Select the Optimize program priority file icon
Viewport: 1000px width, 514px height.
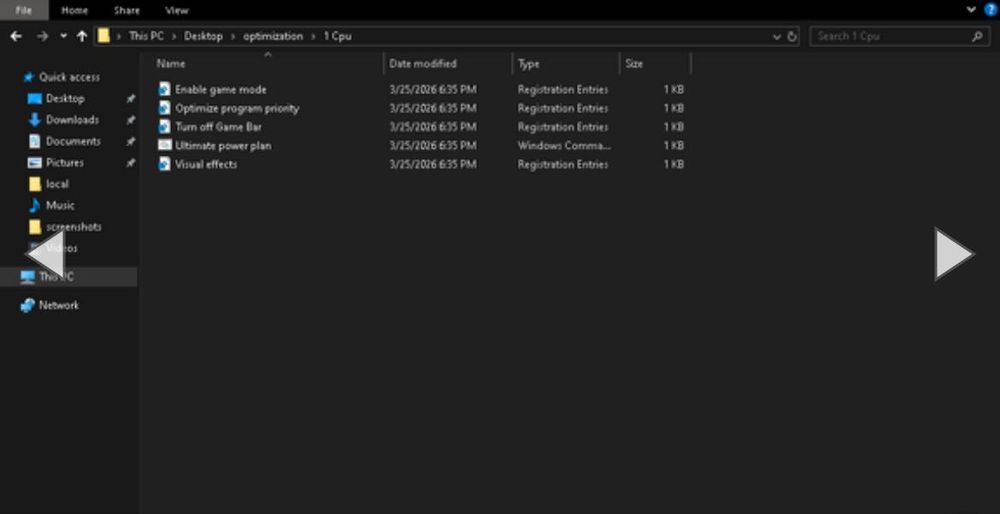165,108
